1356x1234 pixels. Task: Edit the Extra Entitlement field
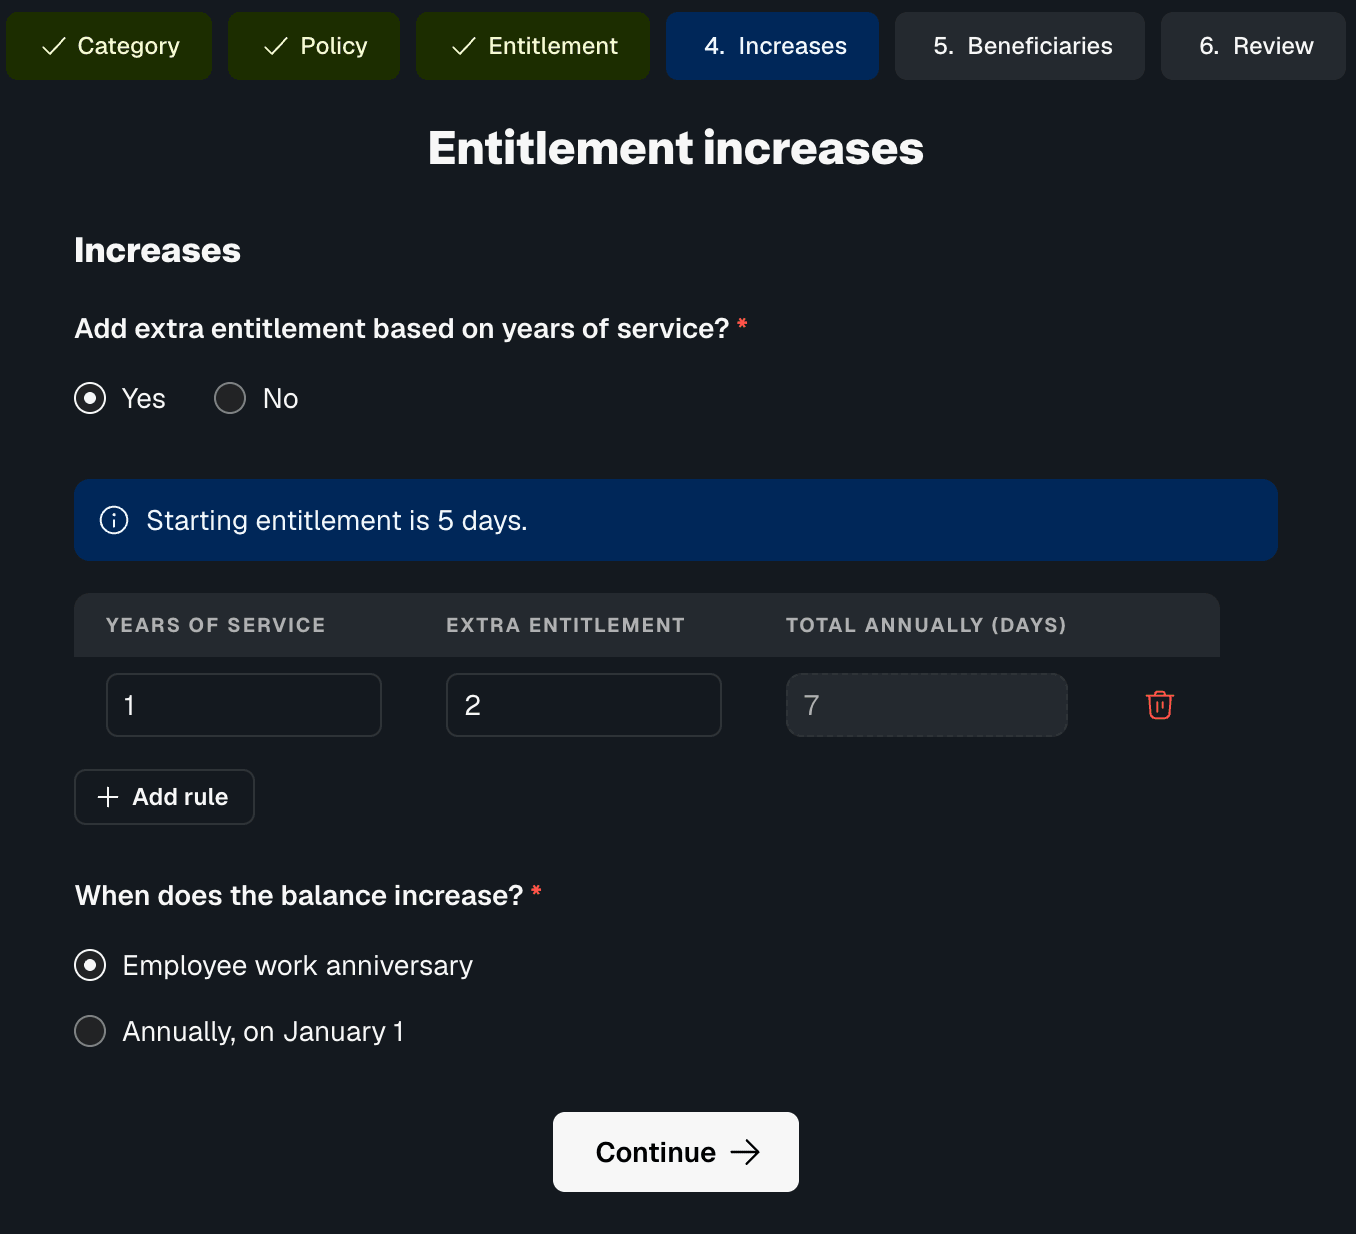[584, 705]
